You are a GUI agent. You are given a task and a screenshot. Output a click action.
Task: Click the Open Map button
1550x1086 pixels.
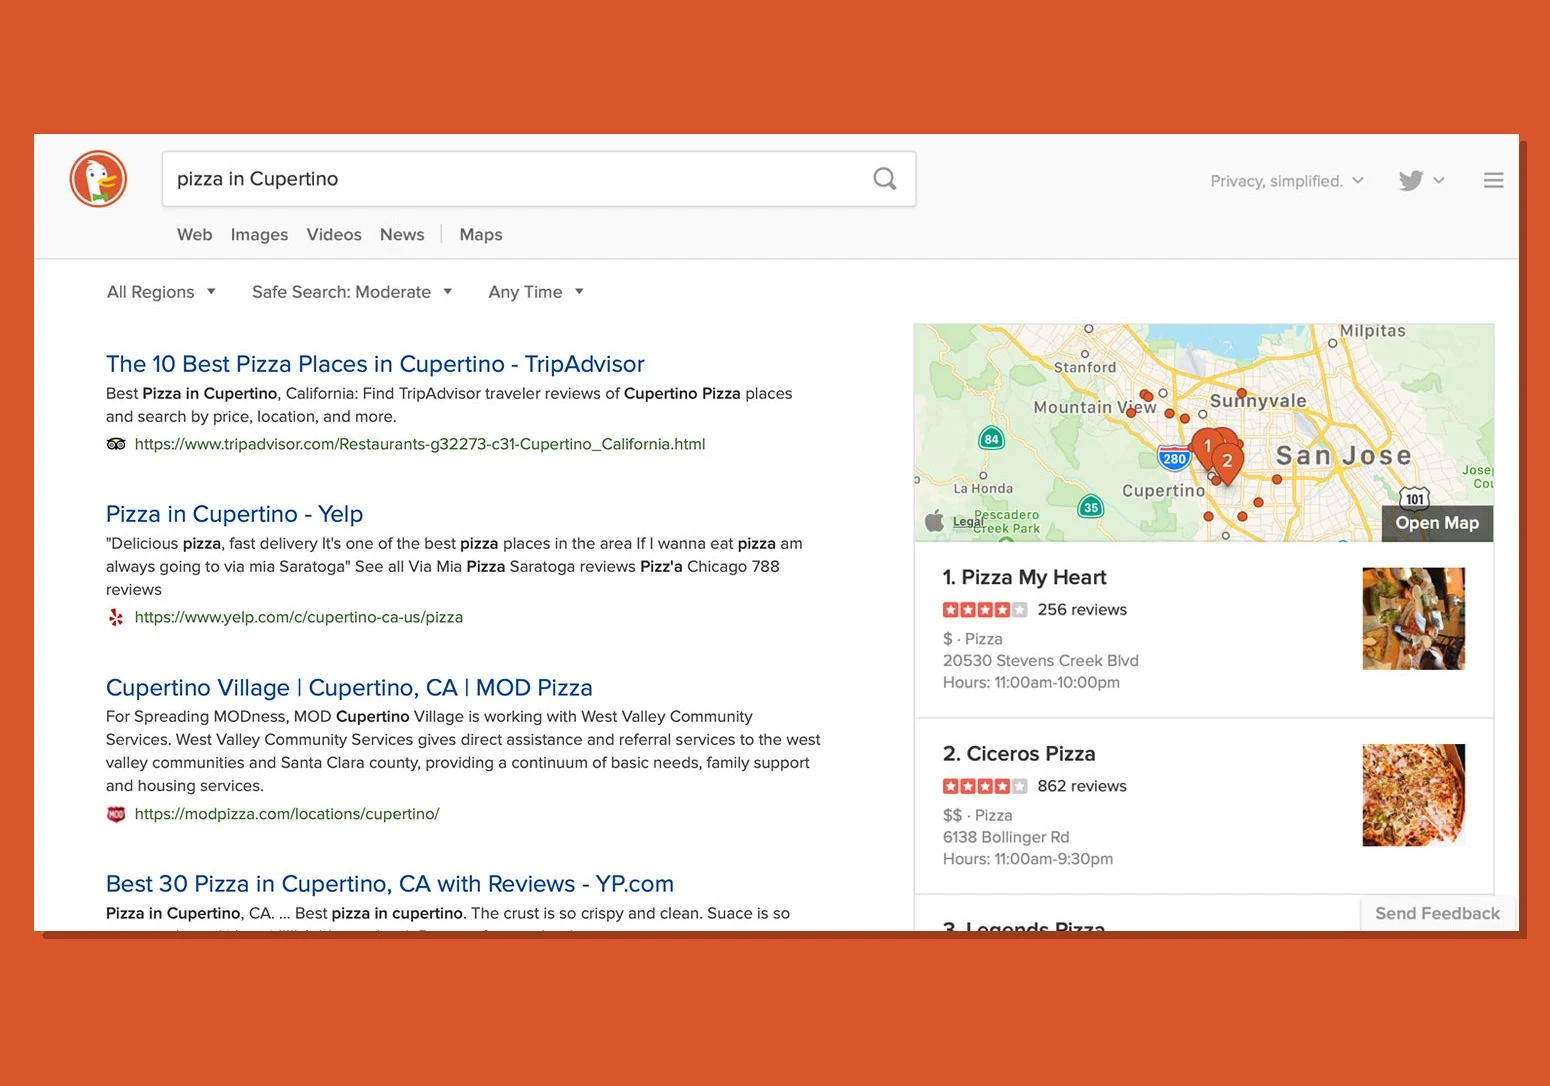(1437, 523)
